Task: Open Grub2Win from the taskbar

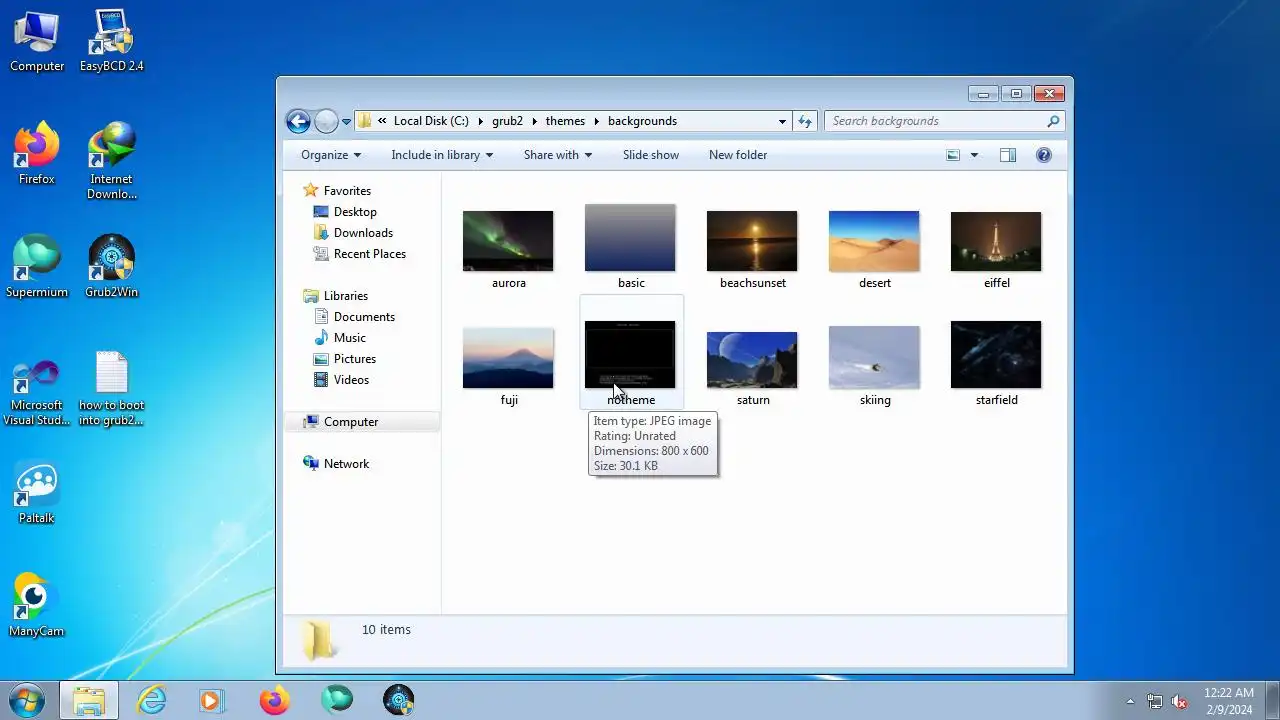Action: click(399, 700)
